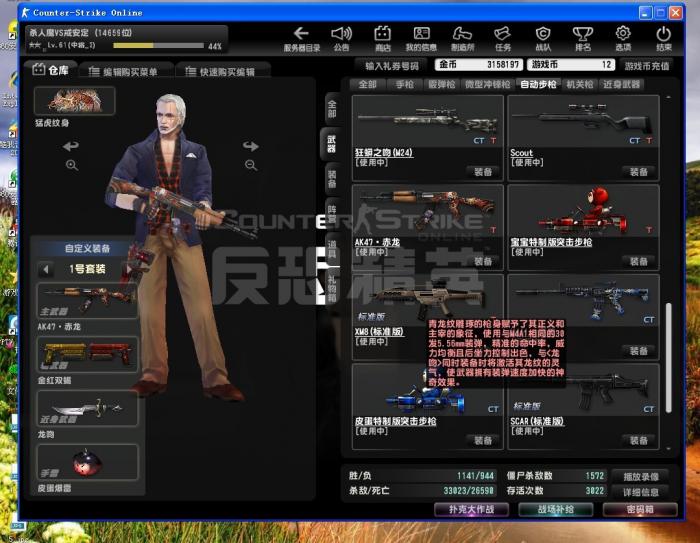Select vertical 装备 side tab
This screenshot has width=700, height=543.
click(x=332, y=179)
